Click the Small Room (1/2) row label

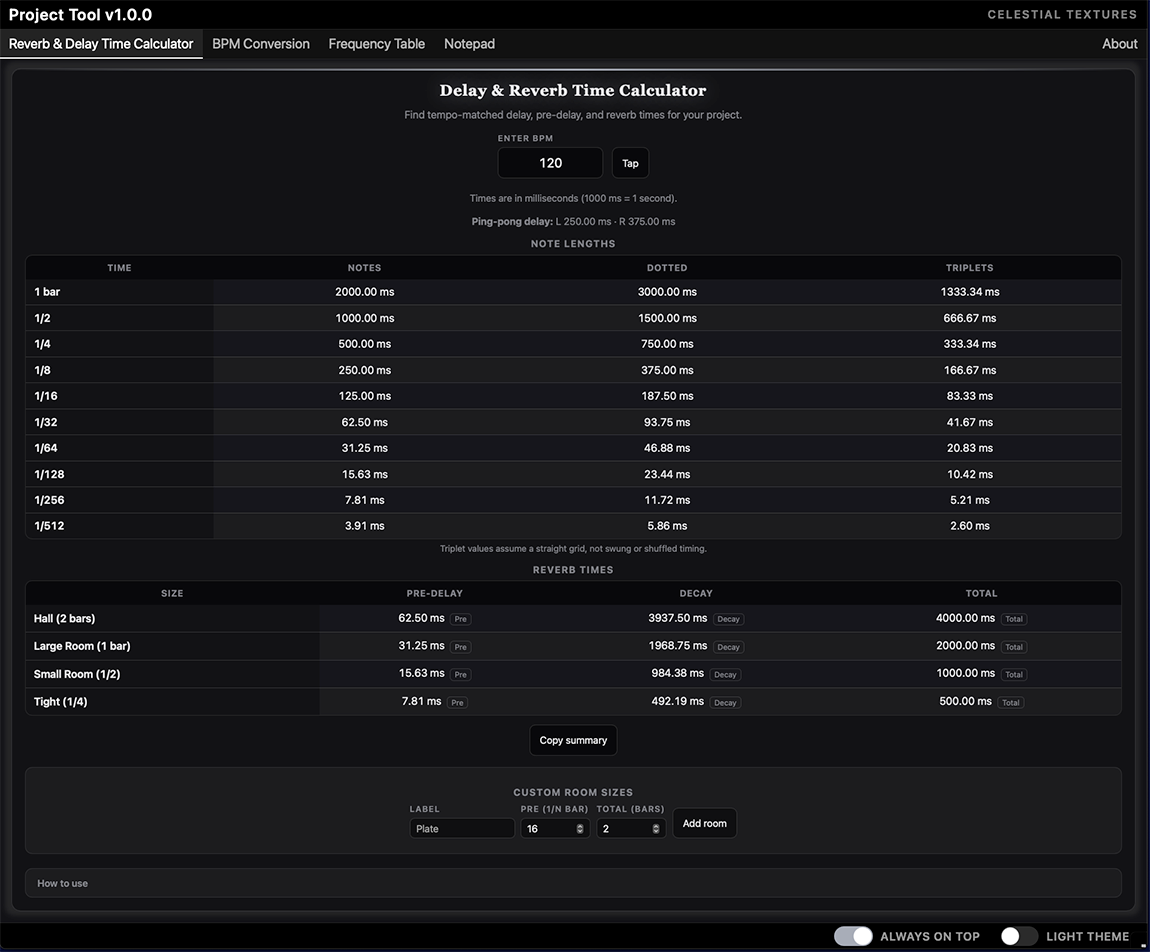point(77,674)
